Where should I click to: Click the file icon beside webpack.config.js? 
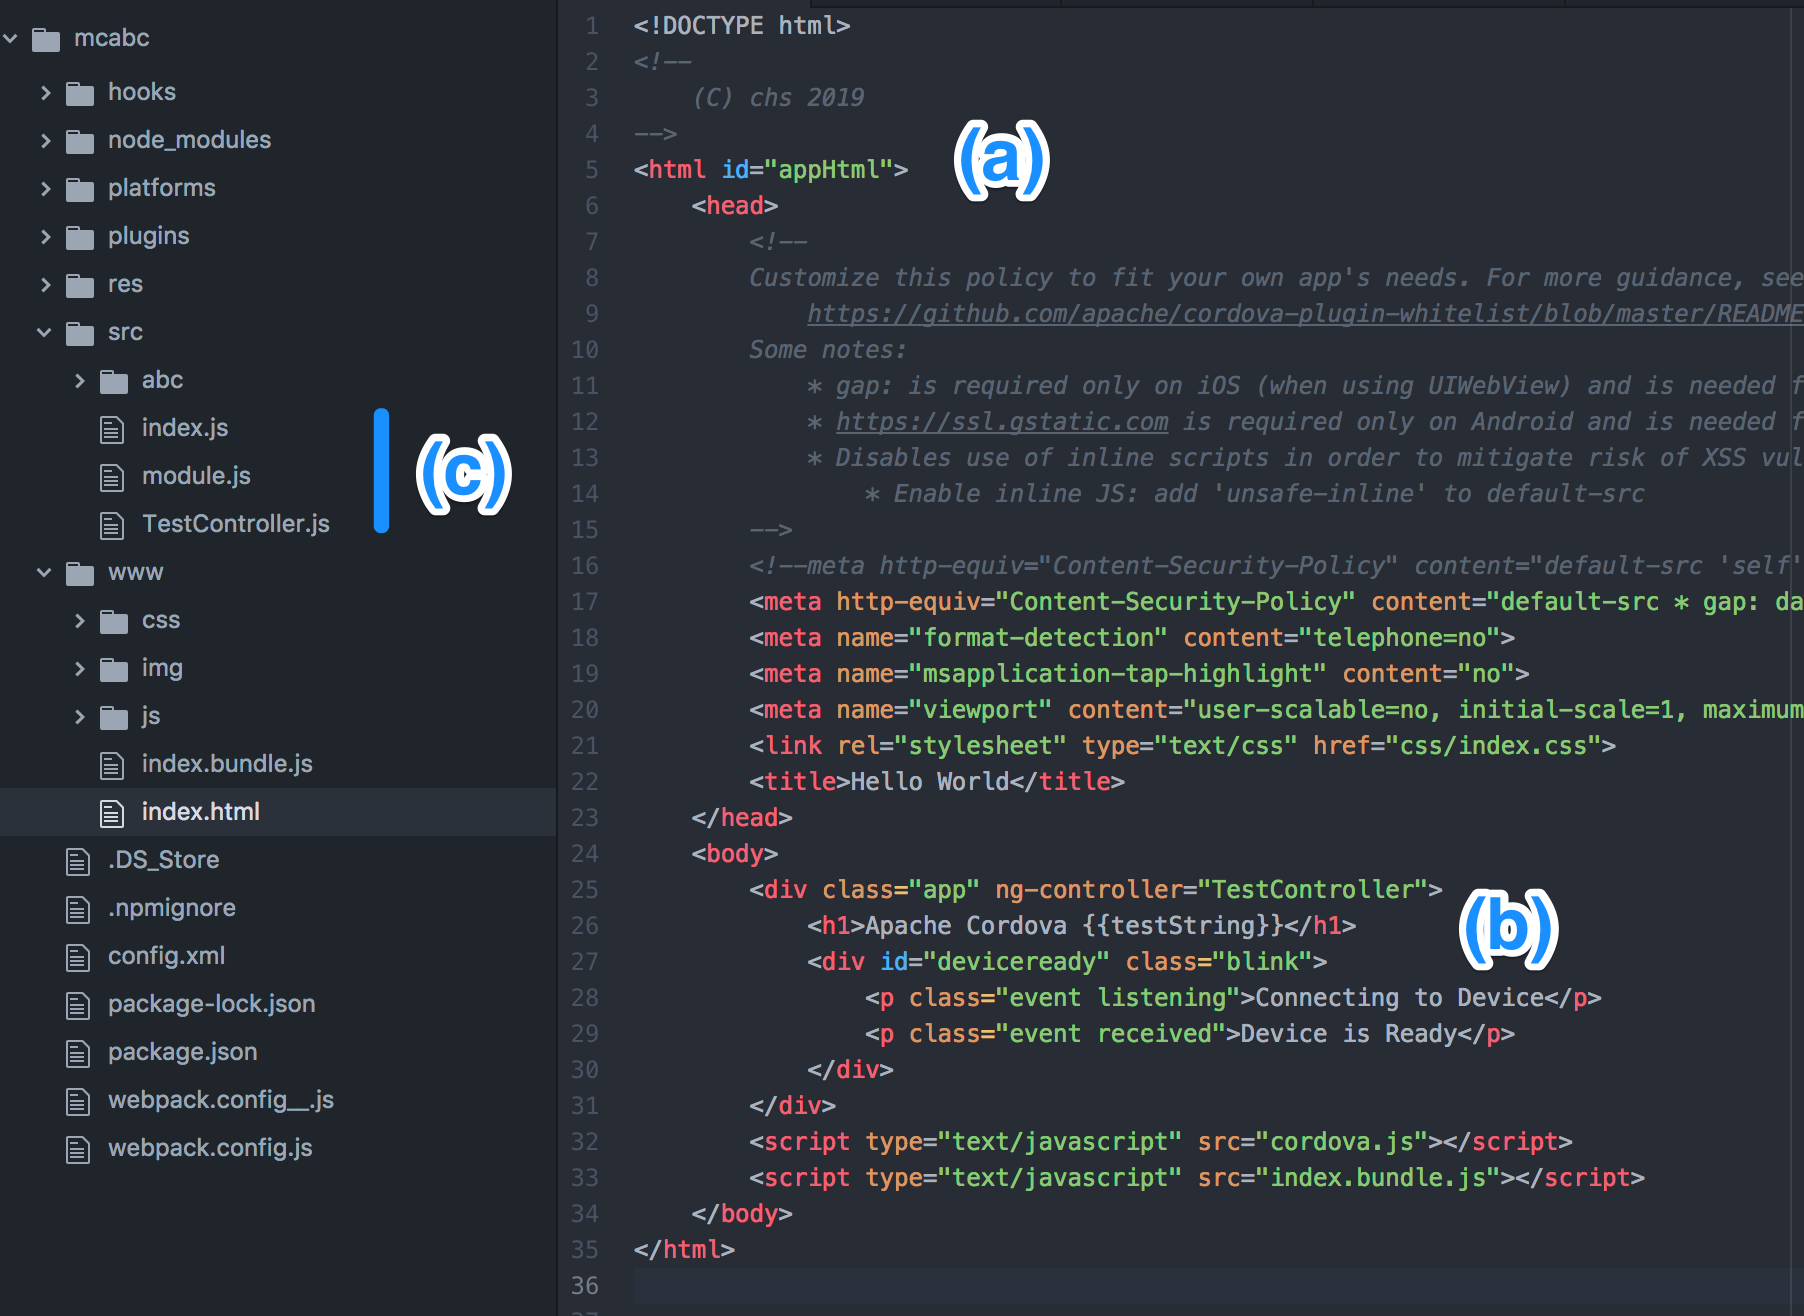[78, 1148]
